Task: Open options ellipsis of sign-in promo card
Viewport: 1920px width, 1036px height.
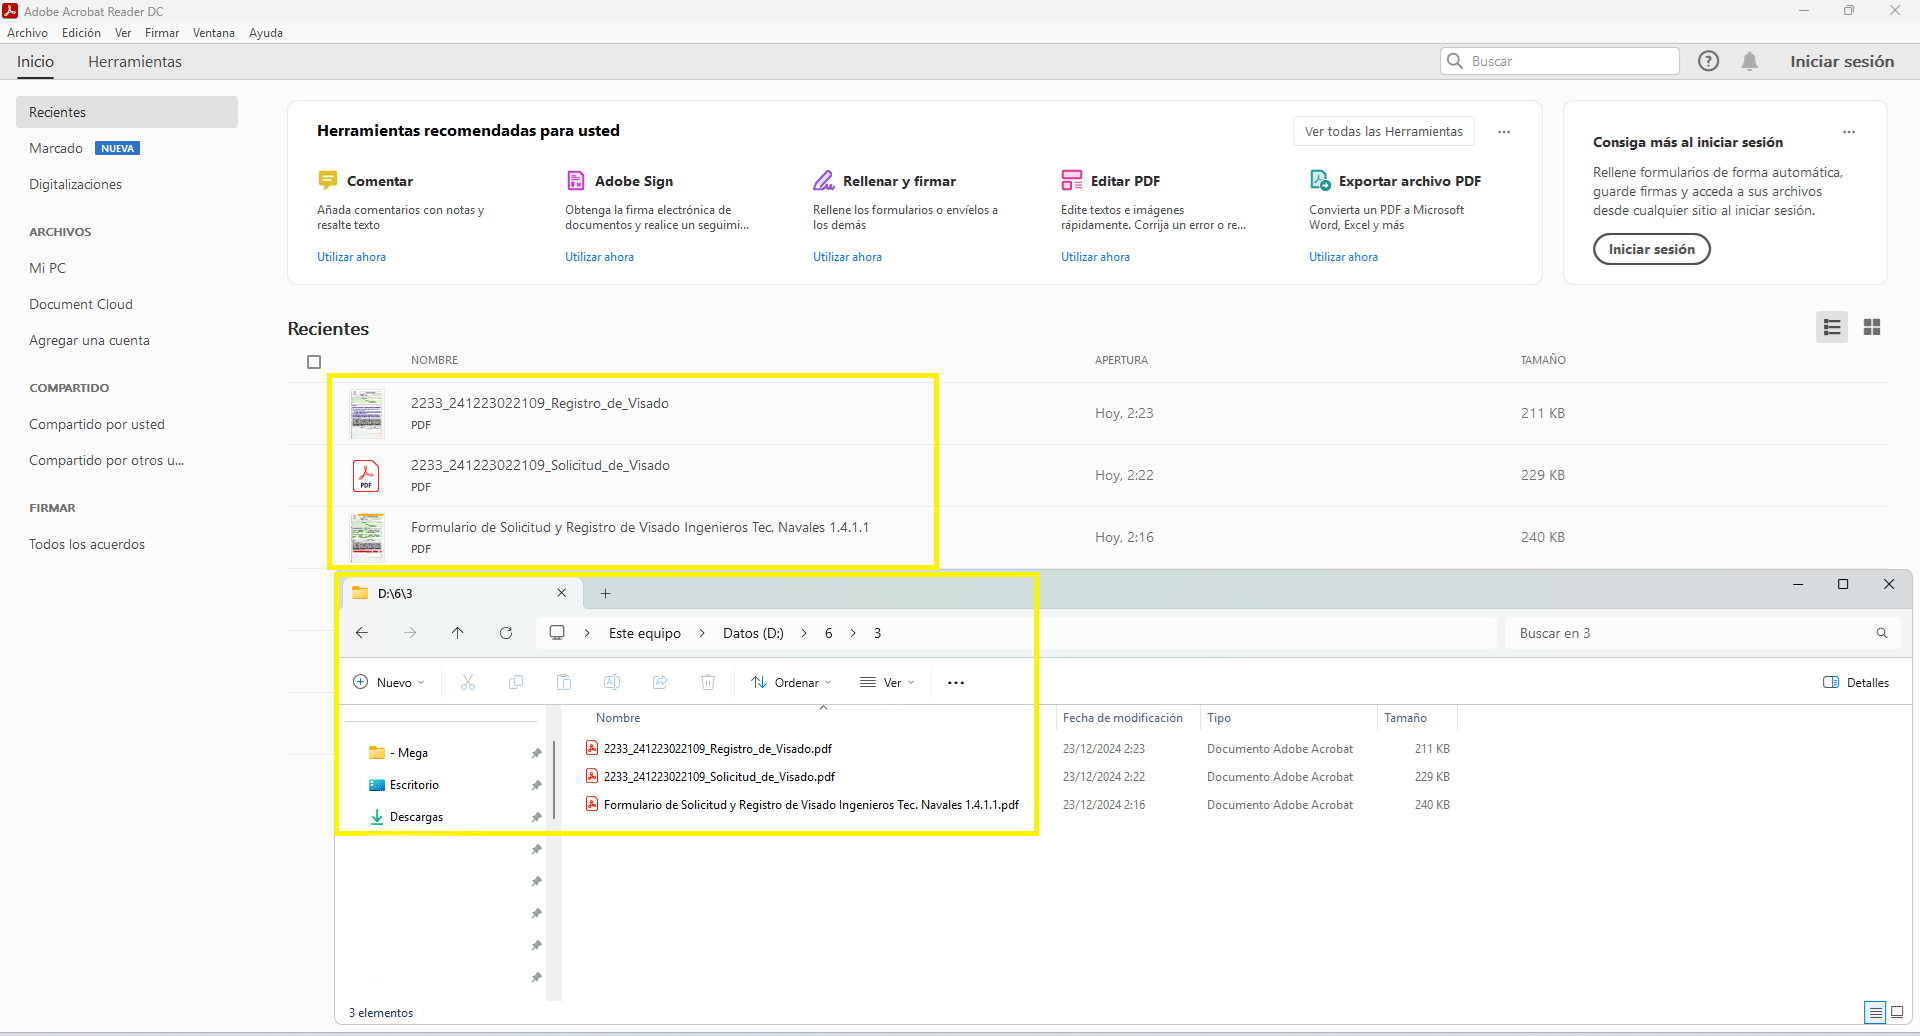Action: 1849,132
